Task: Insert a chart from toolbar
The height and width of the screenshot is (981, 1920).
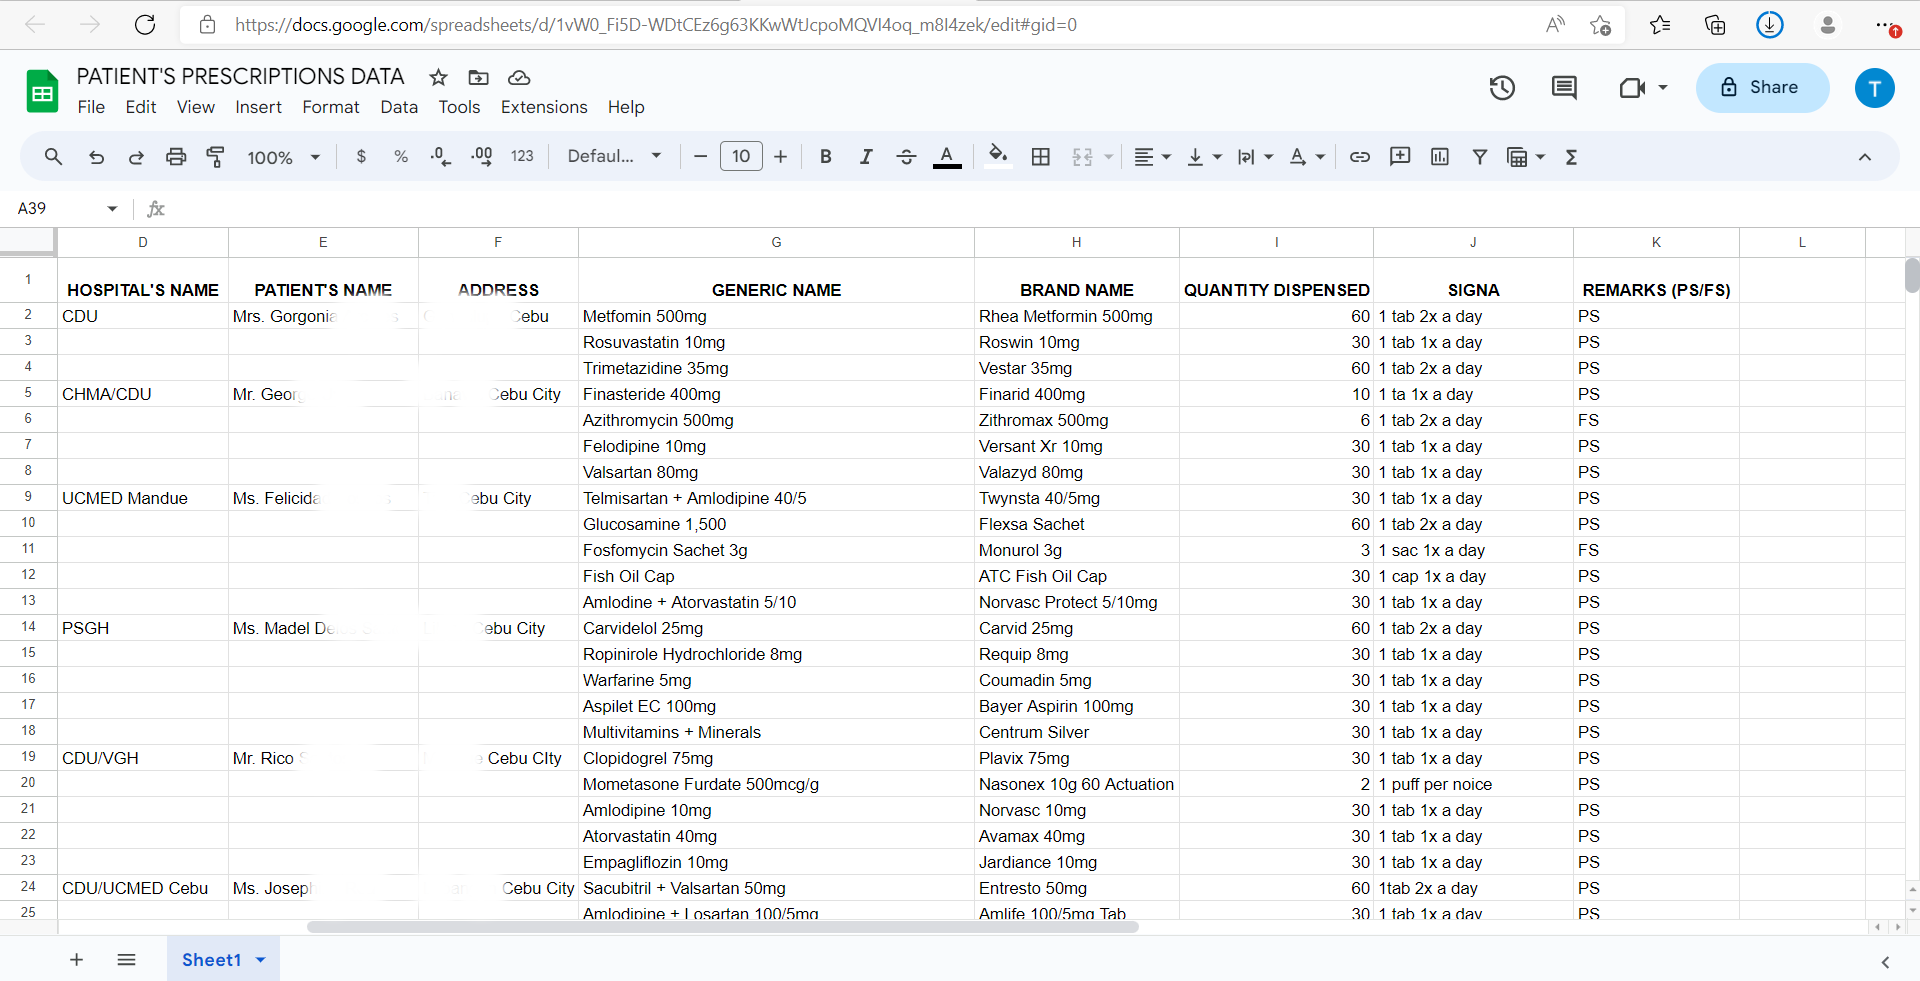Action: click(1440, 157)
